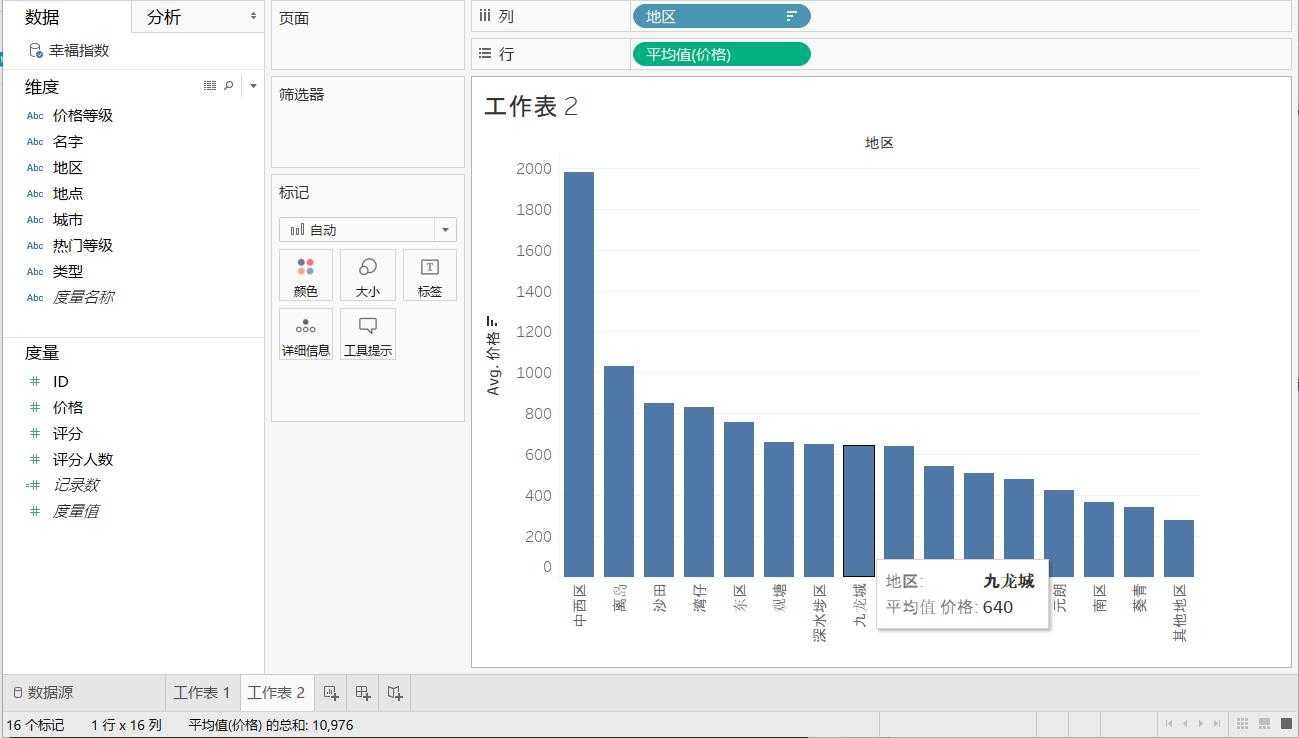Screen dimensions: 1299x738
Task: Click the new worksheet icon
Action: (x=331, y=692)
